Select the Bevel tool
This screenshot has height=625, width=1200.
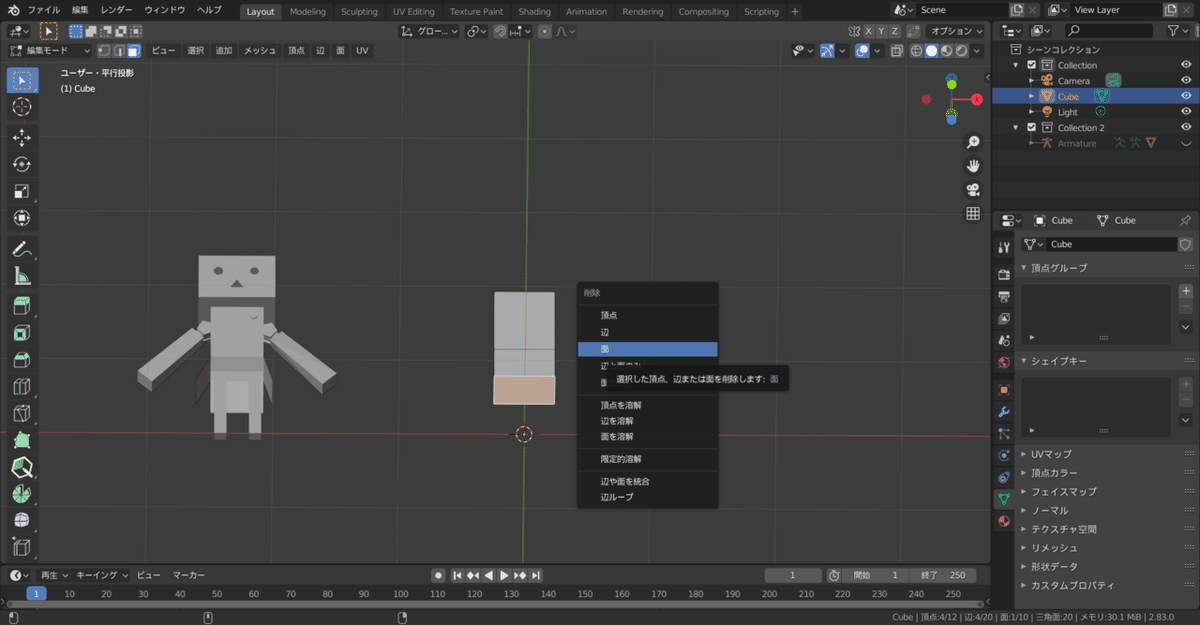coord(22,360)
